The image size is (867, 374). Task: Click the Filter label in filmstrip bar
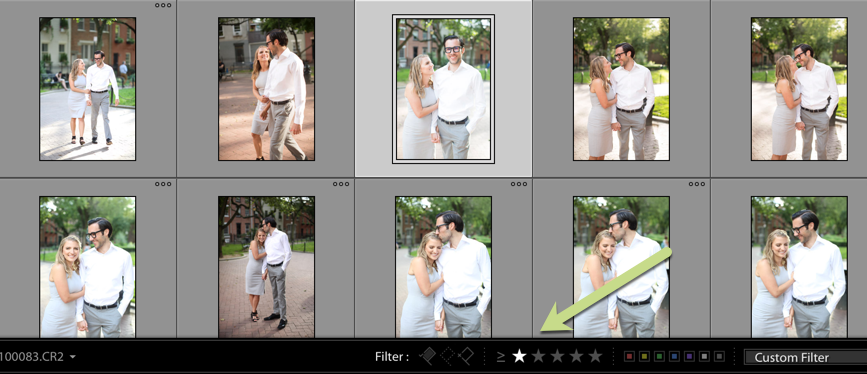tap(392, 357)
